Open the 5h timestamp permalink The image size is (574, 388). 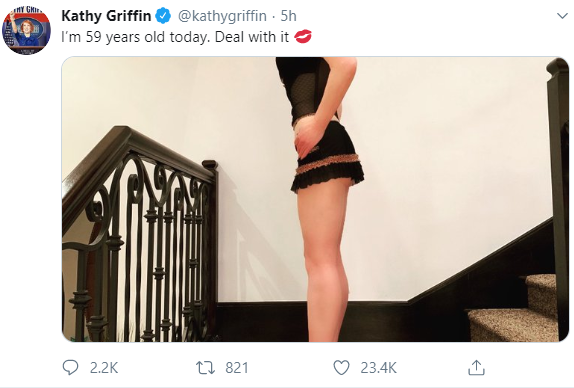(288, 16)
